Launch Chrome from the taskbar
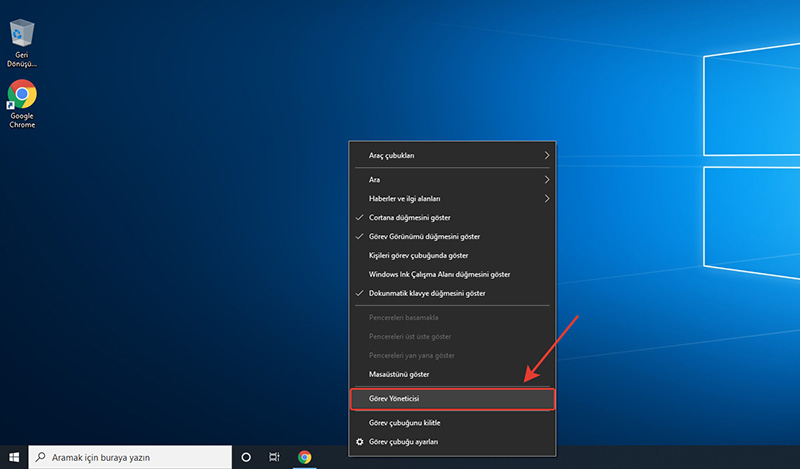The height and width of the screenshot is (469, 800). tap(305, 457)
